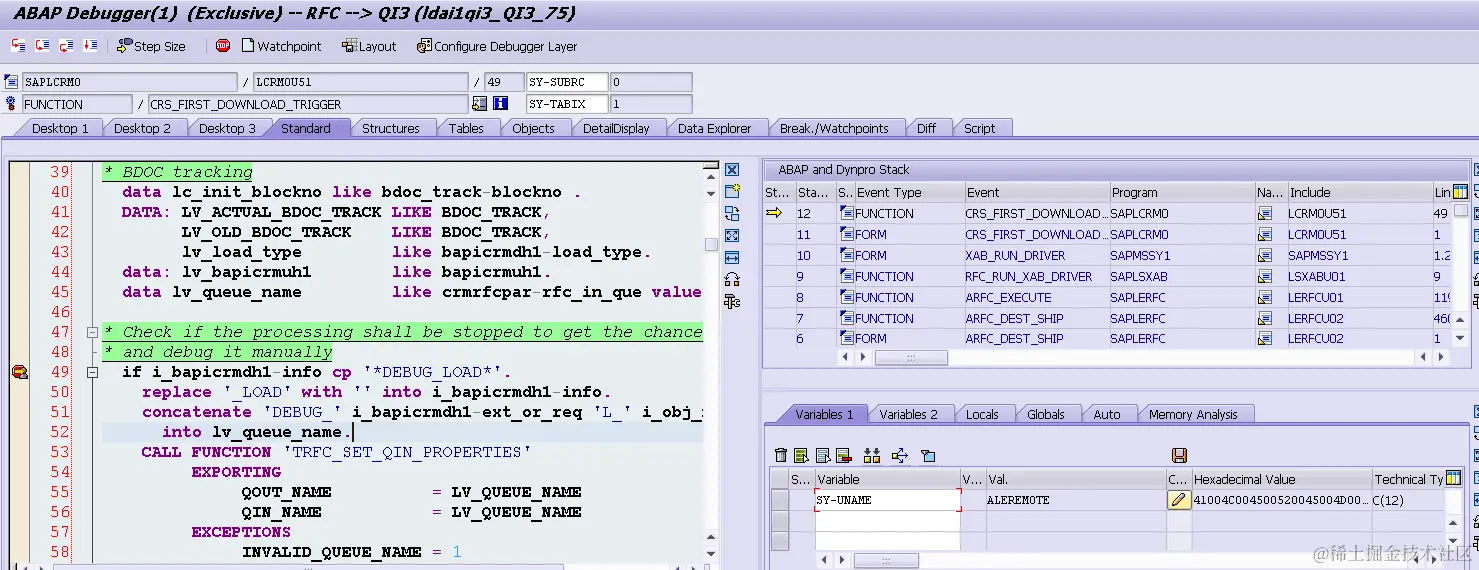
Task: Click the Save variables disk icon
Action: pyautogui.click(x=1179, y=456)
